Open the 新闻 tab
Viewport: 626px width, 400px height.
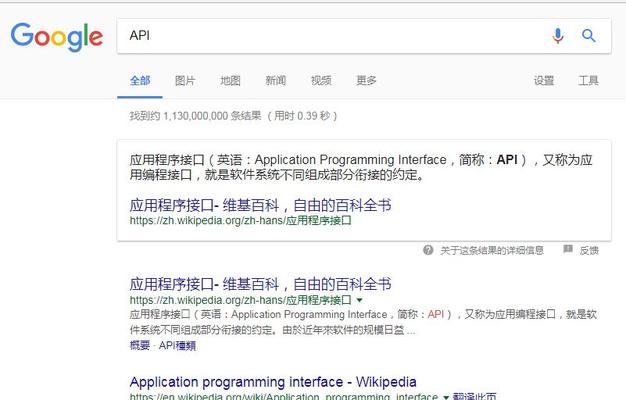(x=276, y=81)
